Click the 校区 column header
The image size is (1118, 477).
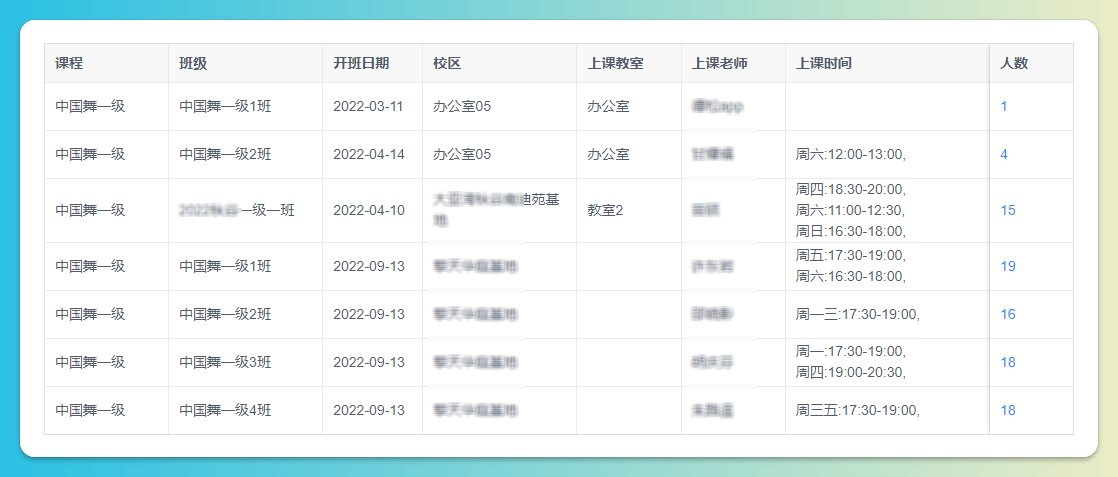point(447,63)
